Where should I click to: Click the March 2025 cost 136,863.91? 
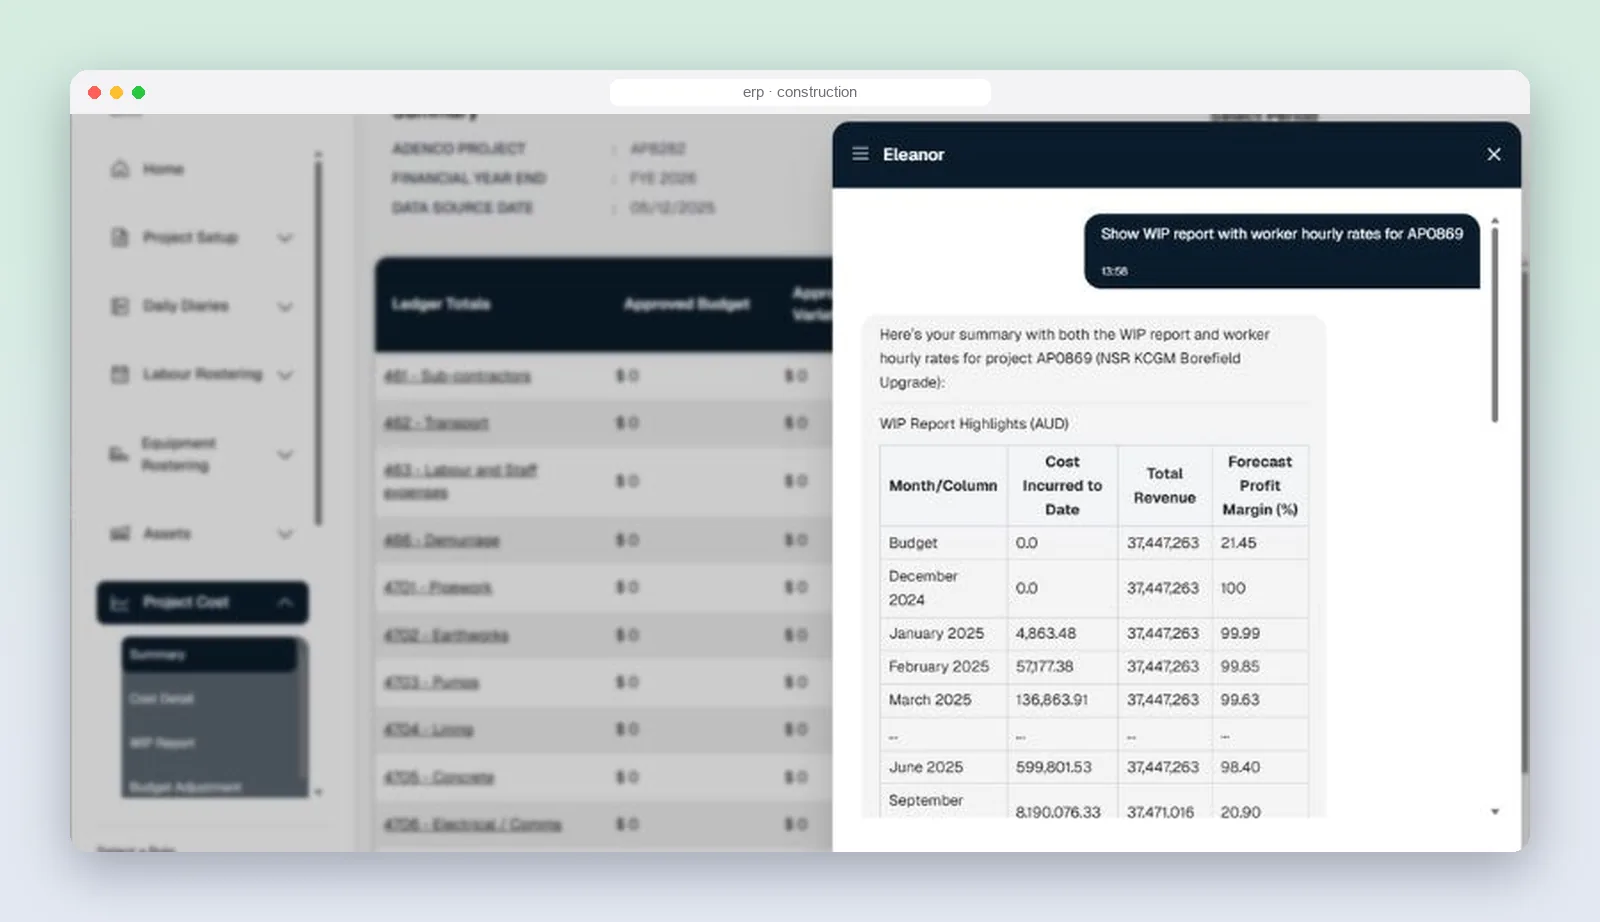[1052, 700]
